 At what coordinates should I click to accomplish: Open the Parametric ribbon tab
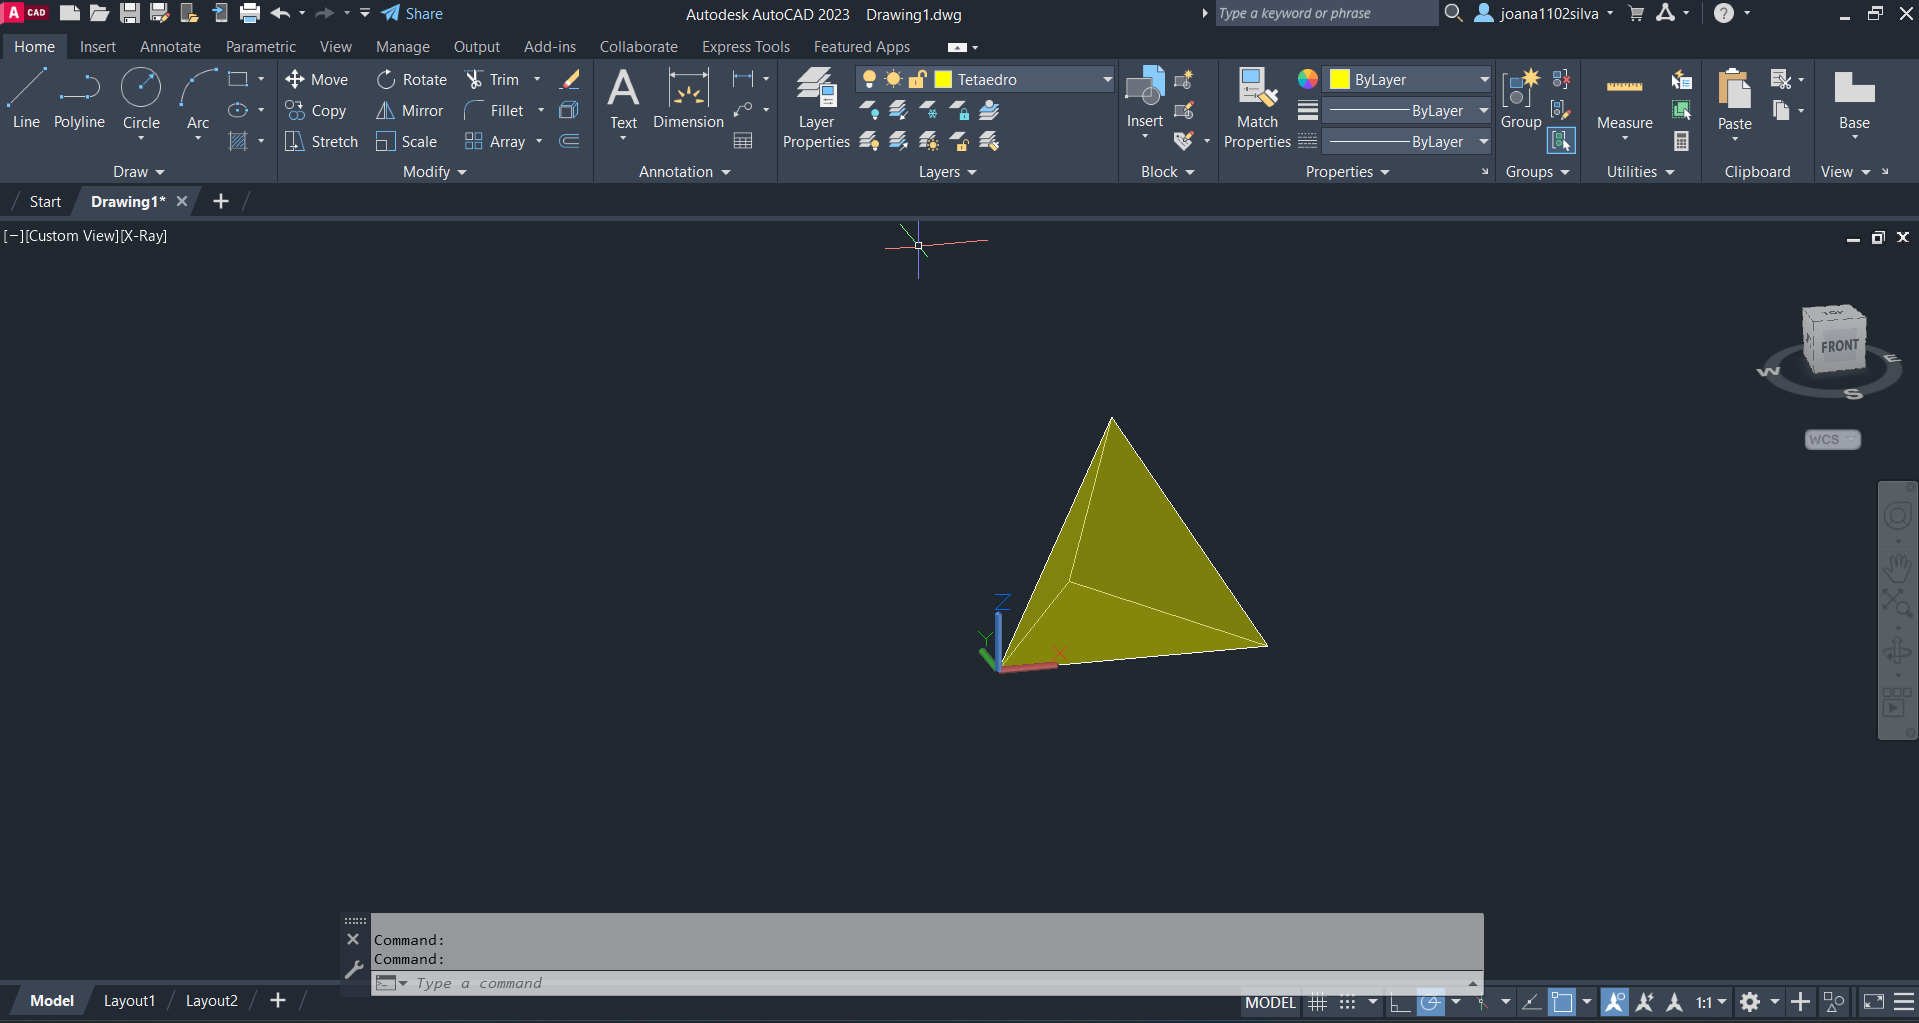coord(260,46)
